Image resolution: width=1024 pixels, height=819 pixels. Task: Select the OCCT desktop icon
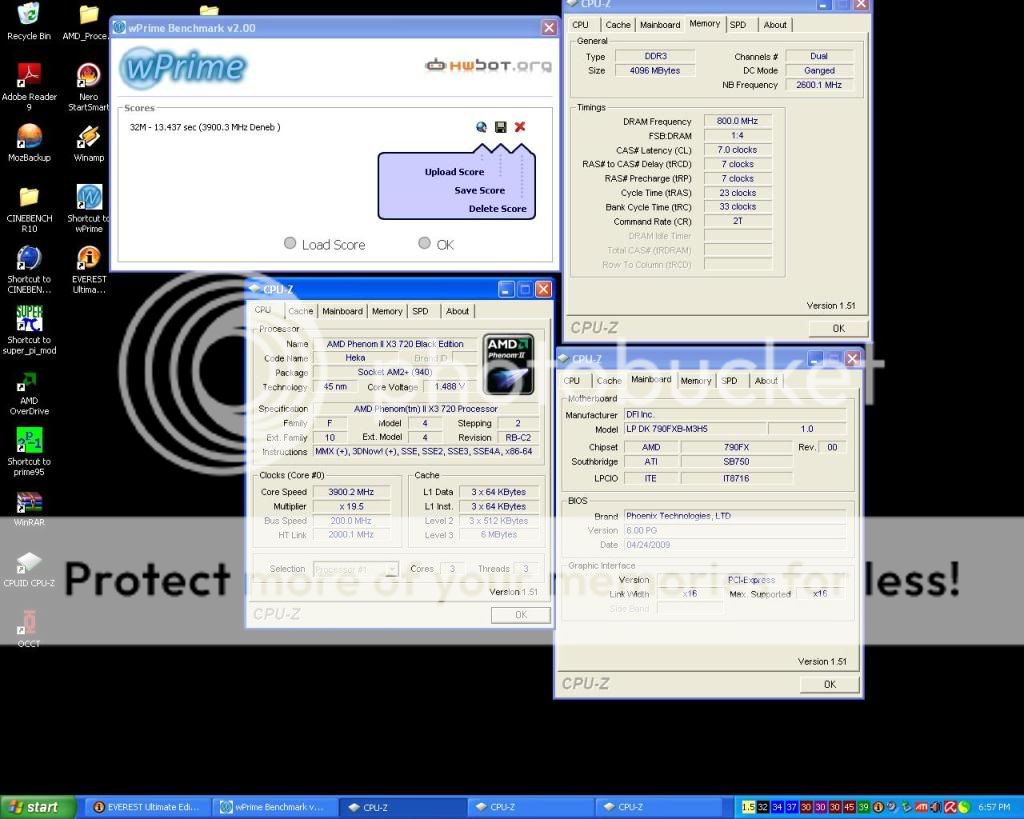(29, 628)
